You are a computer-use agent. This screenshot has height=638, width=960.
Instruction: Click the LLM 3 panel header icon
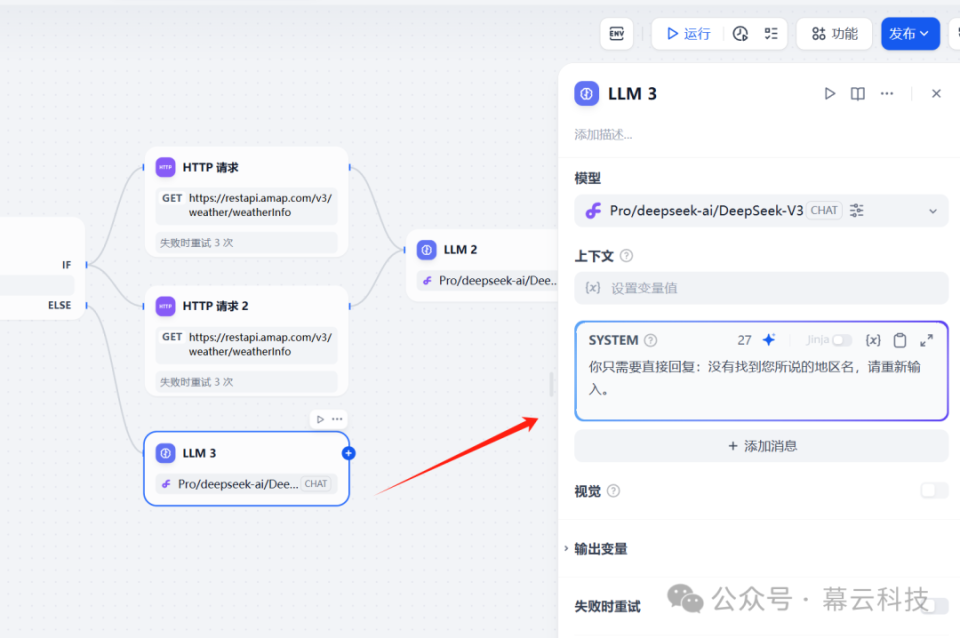pyautogui.click(x=587, y=94)
